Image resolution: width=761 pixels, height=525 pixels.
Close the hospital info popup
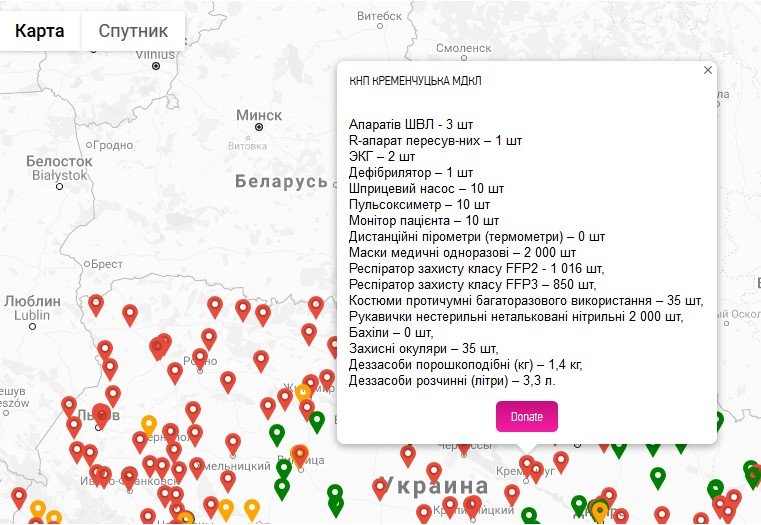[708, 70]
